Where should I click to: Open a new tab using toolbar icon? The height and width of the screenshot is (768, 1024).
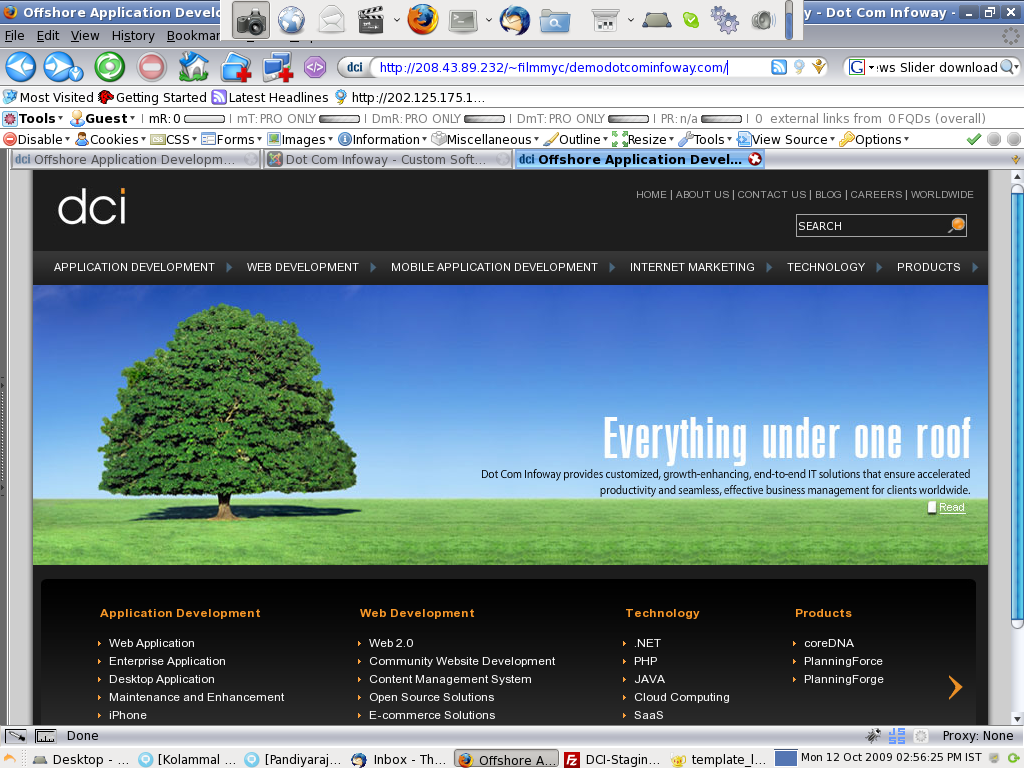[236, 67]
